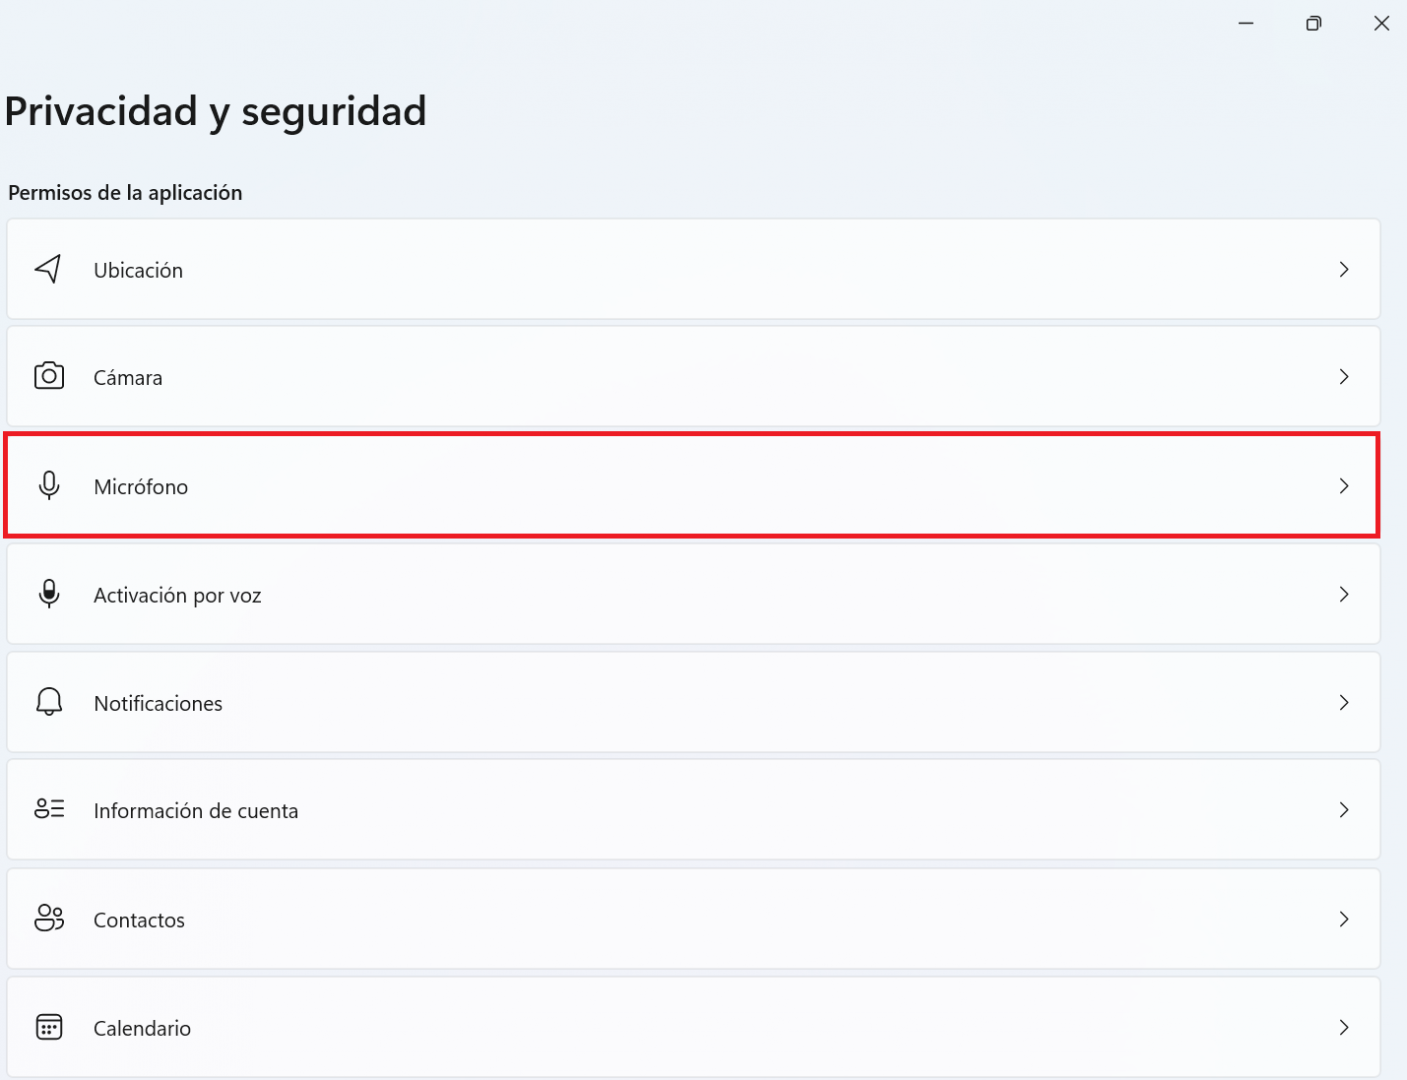Restore down the Settings window
This screenshot has height=1080, width=1407.
click(x=1313, y=23)
